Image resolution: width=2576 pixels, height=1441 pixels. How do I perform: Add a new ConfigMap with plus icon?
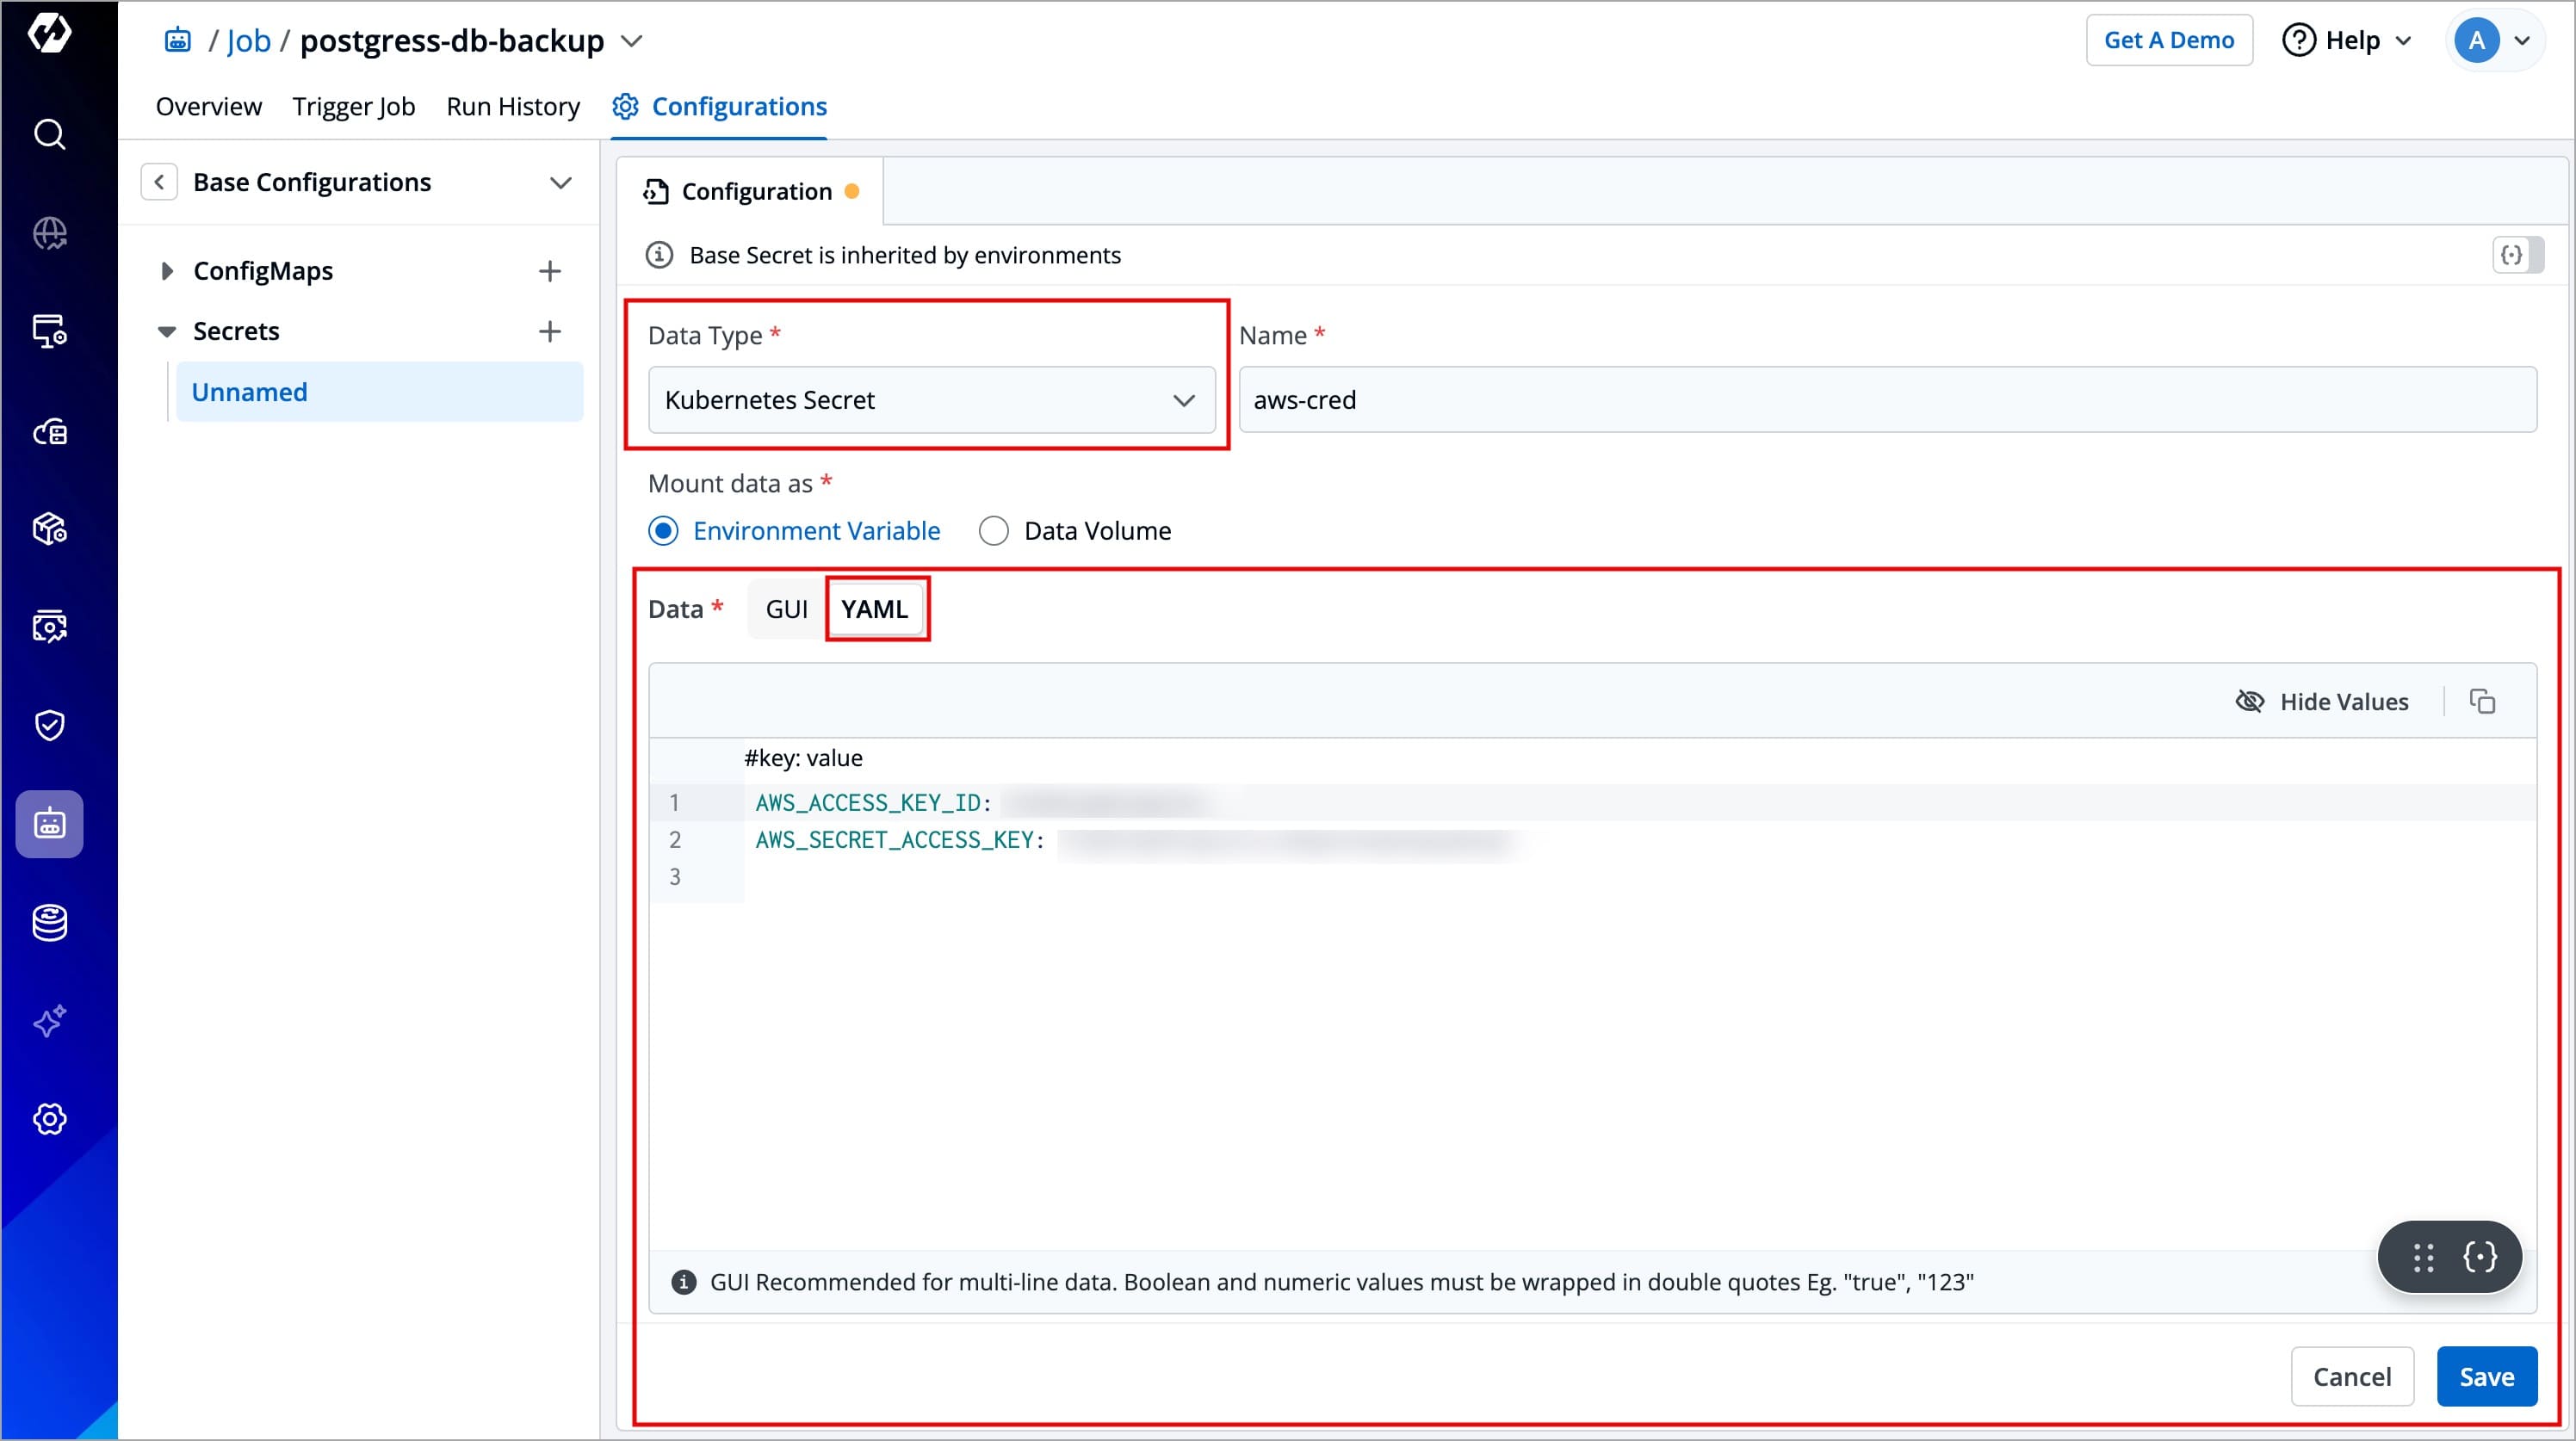pyautogui.click(x=549, y=271)
